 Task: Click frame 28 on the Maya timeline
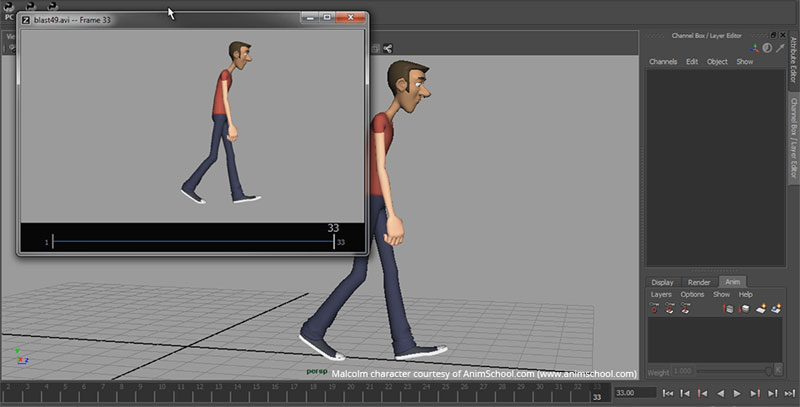(x=502, y=393)
